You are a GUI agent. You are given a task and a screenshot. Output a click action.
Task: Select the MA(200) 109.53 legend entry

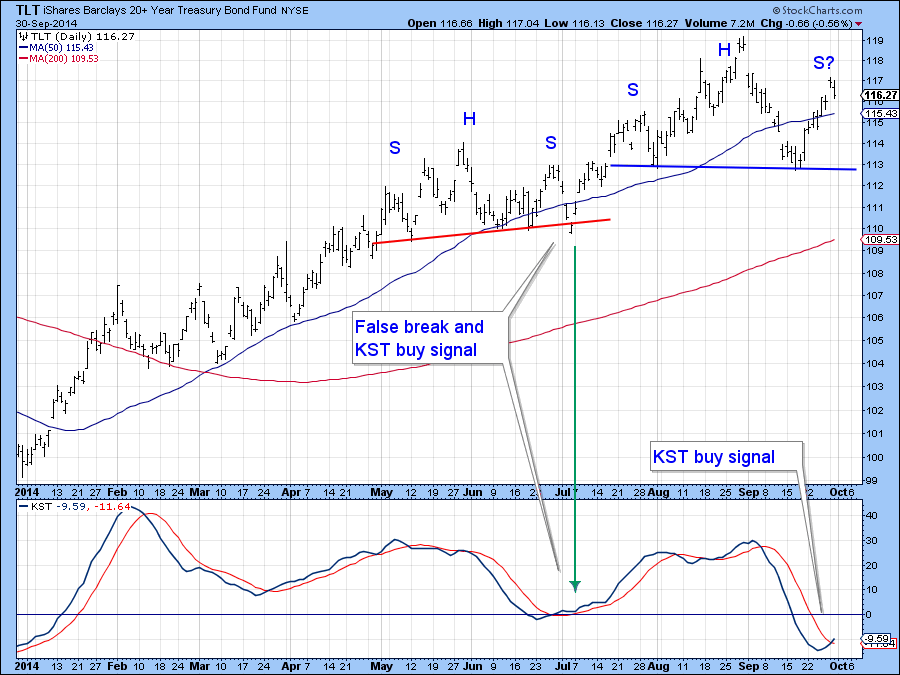[x=64, y=59]
